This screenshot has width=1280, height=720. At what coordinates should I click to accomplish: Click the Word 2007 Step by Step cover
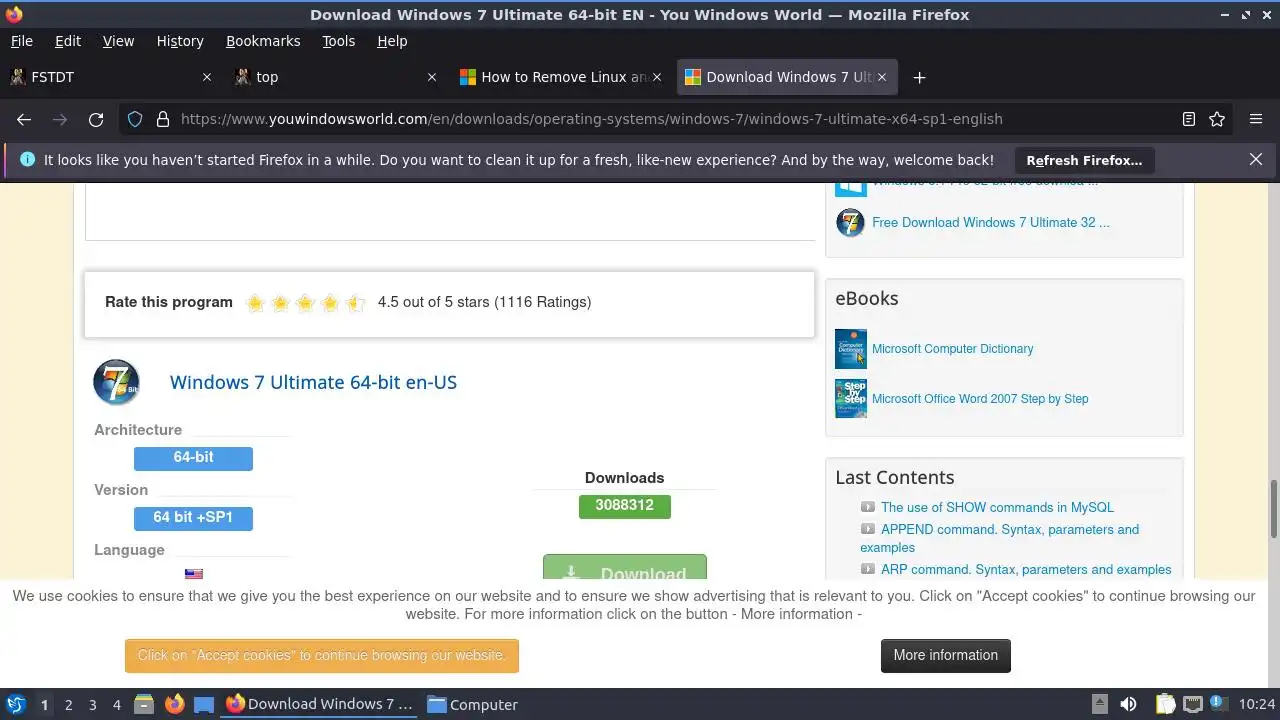coord(851,399)
